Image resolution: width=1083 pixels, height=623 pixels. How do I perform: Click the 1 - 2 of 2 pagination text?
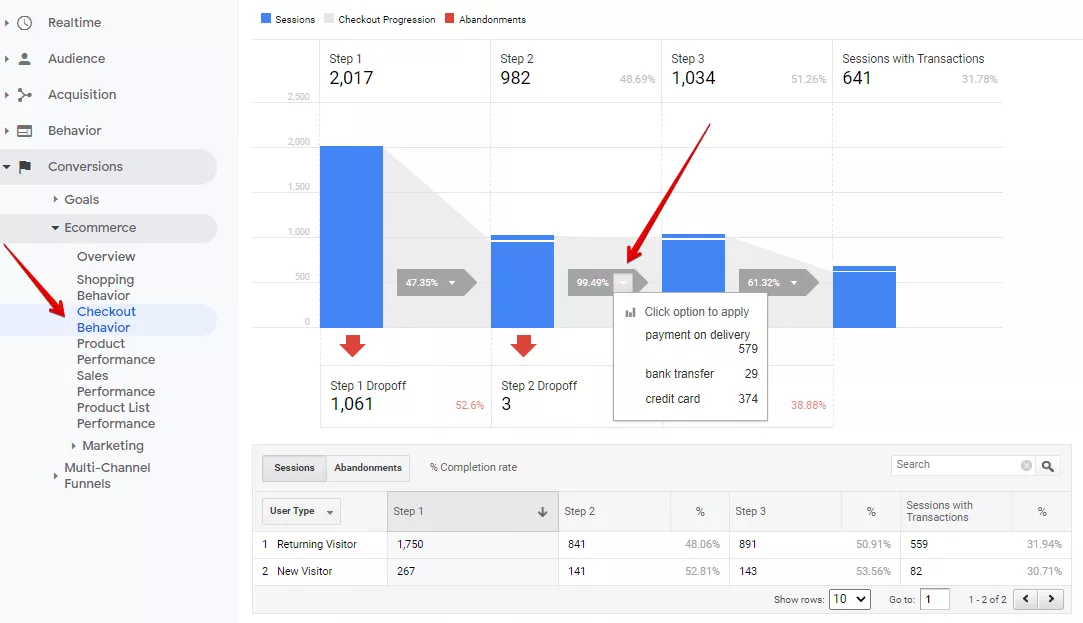(987, 600)
